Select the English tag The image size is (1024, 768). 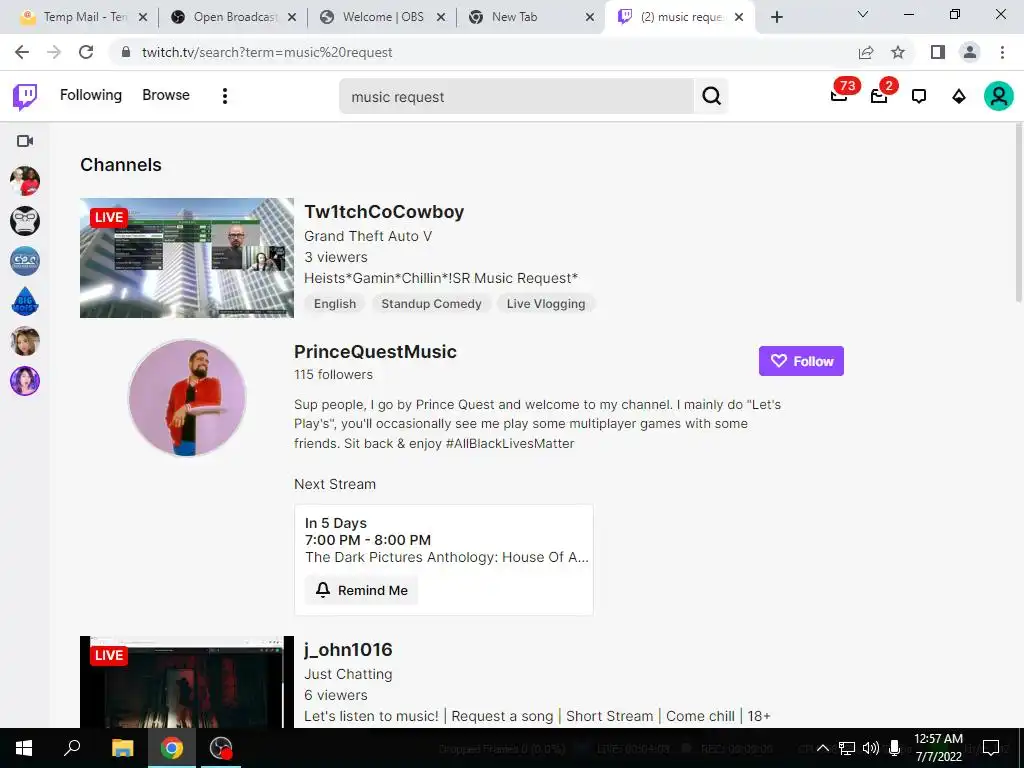(335, 304)
